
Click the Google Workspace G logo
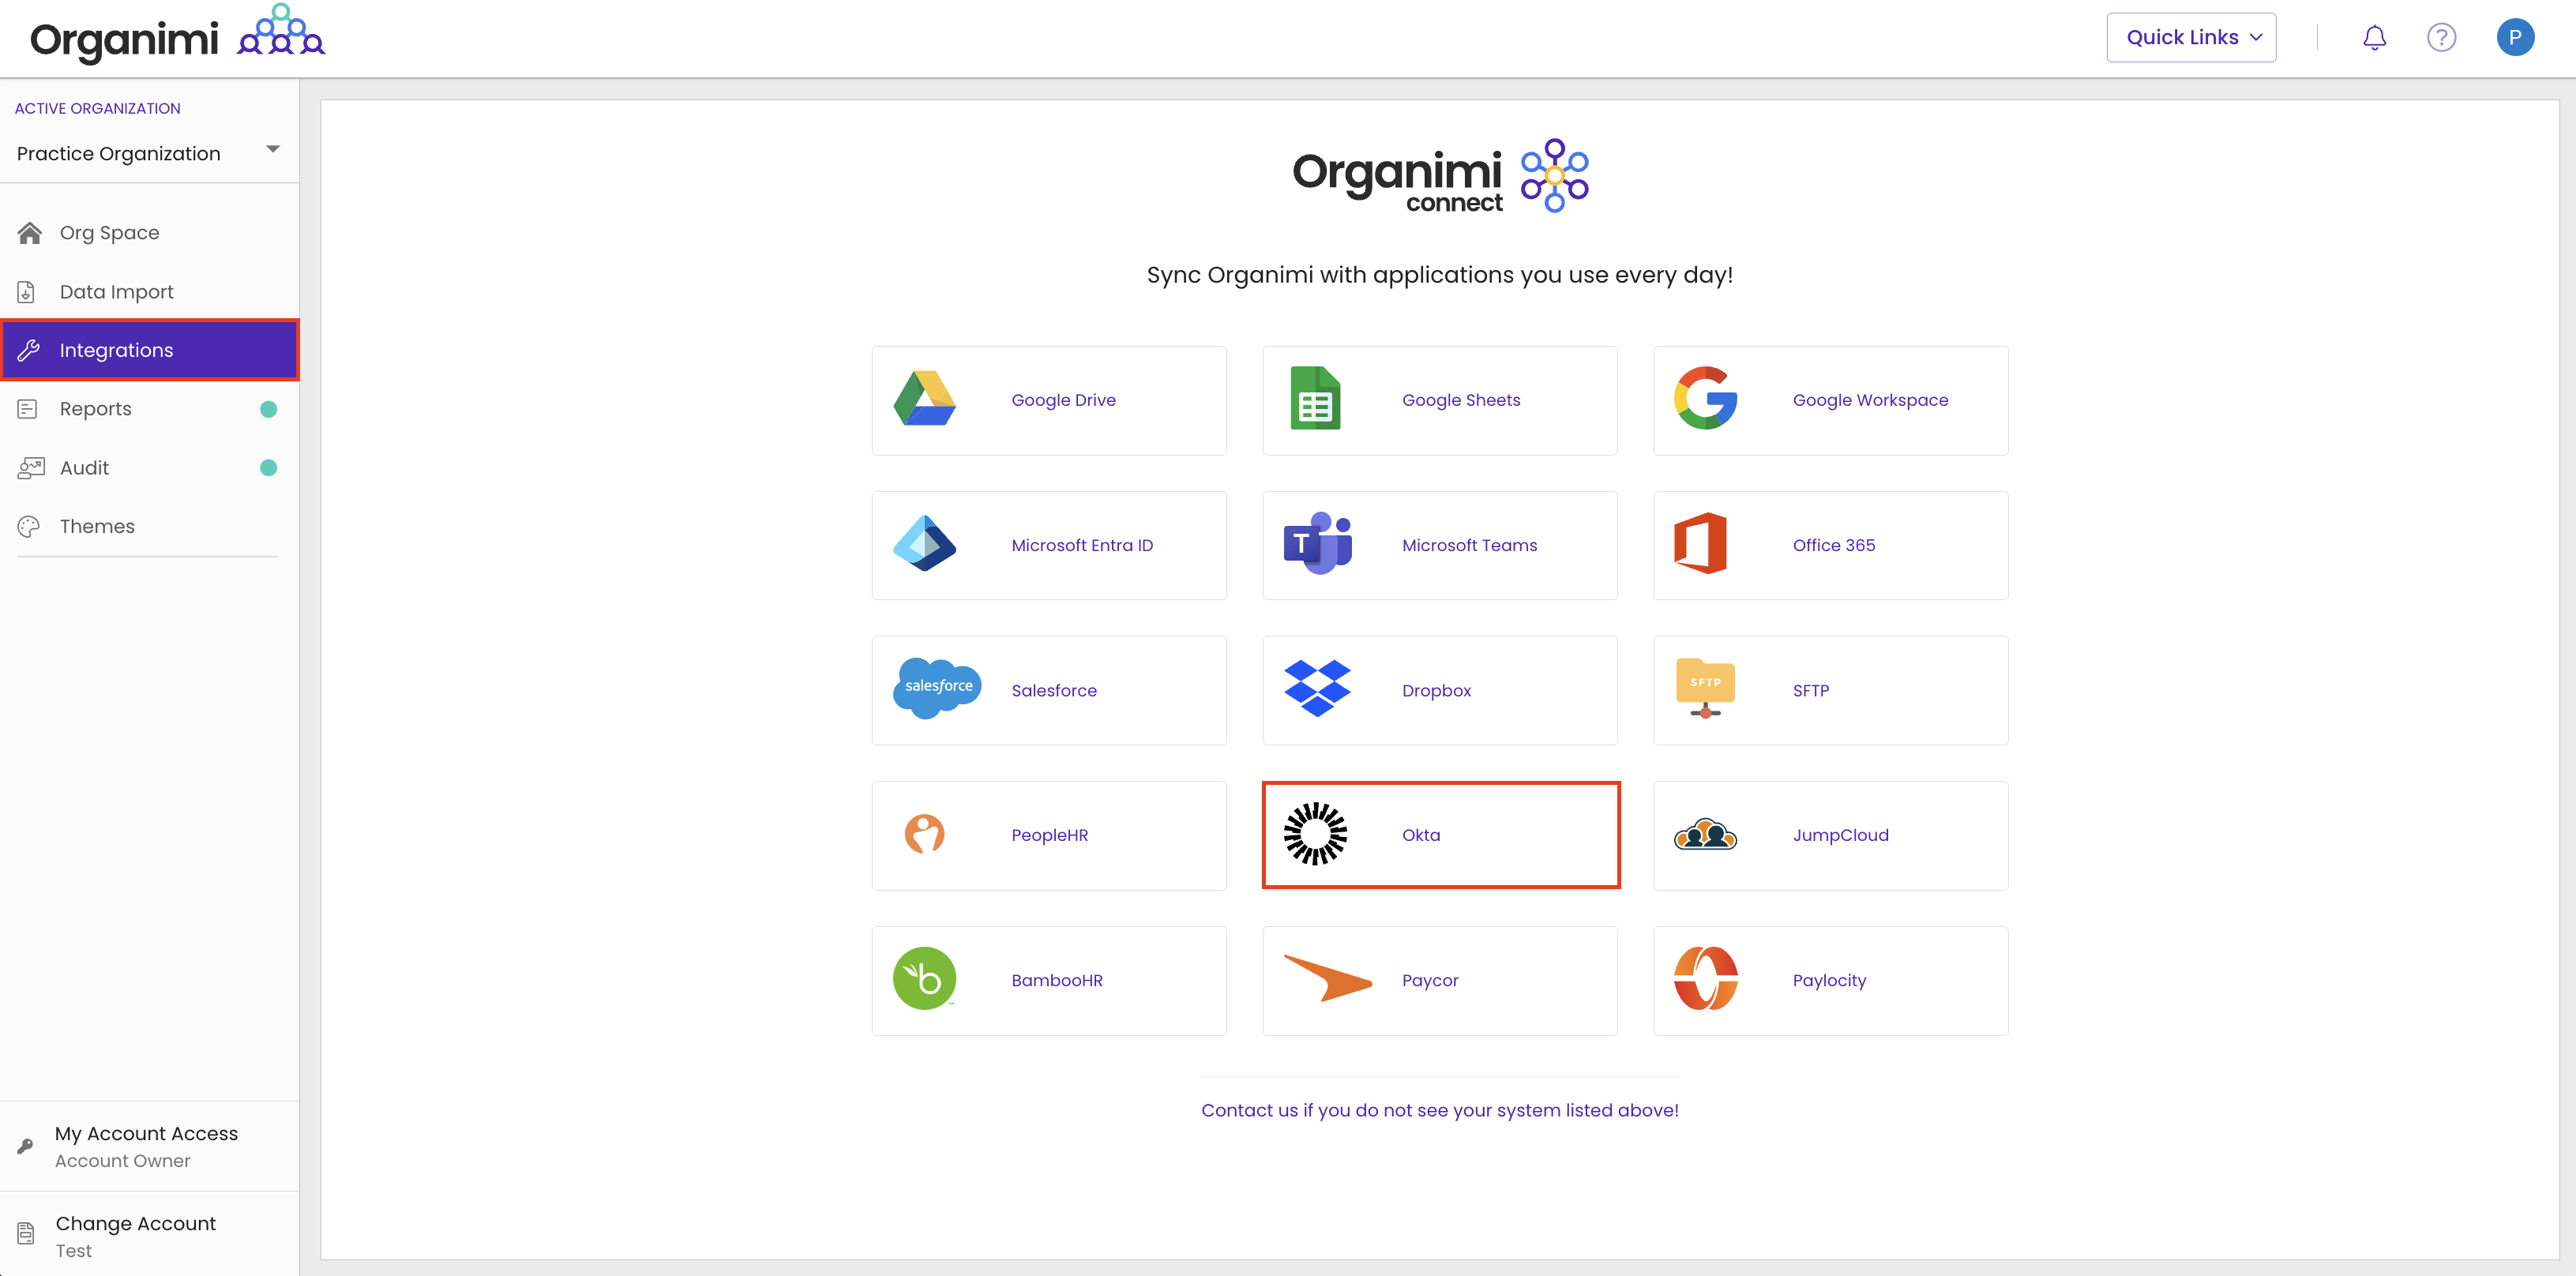click(x=1705, y=398)
